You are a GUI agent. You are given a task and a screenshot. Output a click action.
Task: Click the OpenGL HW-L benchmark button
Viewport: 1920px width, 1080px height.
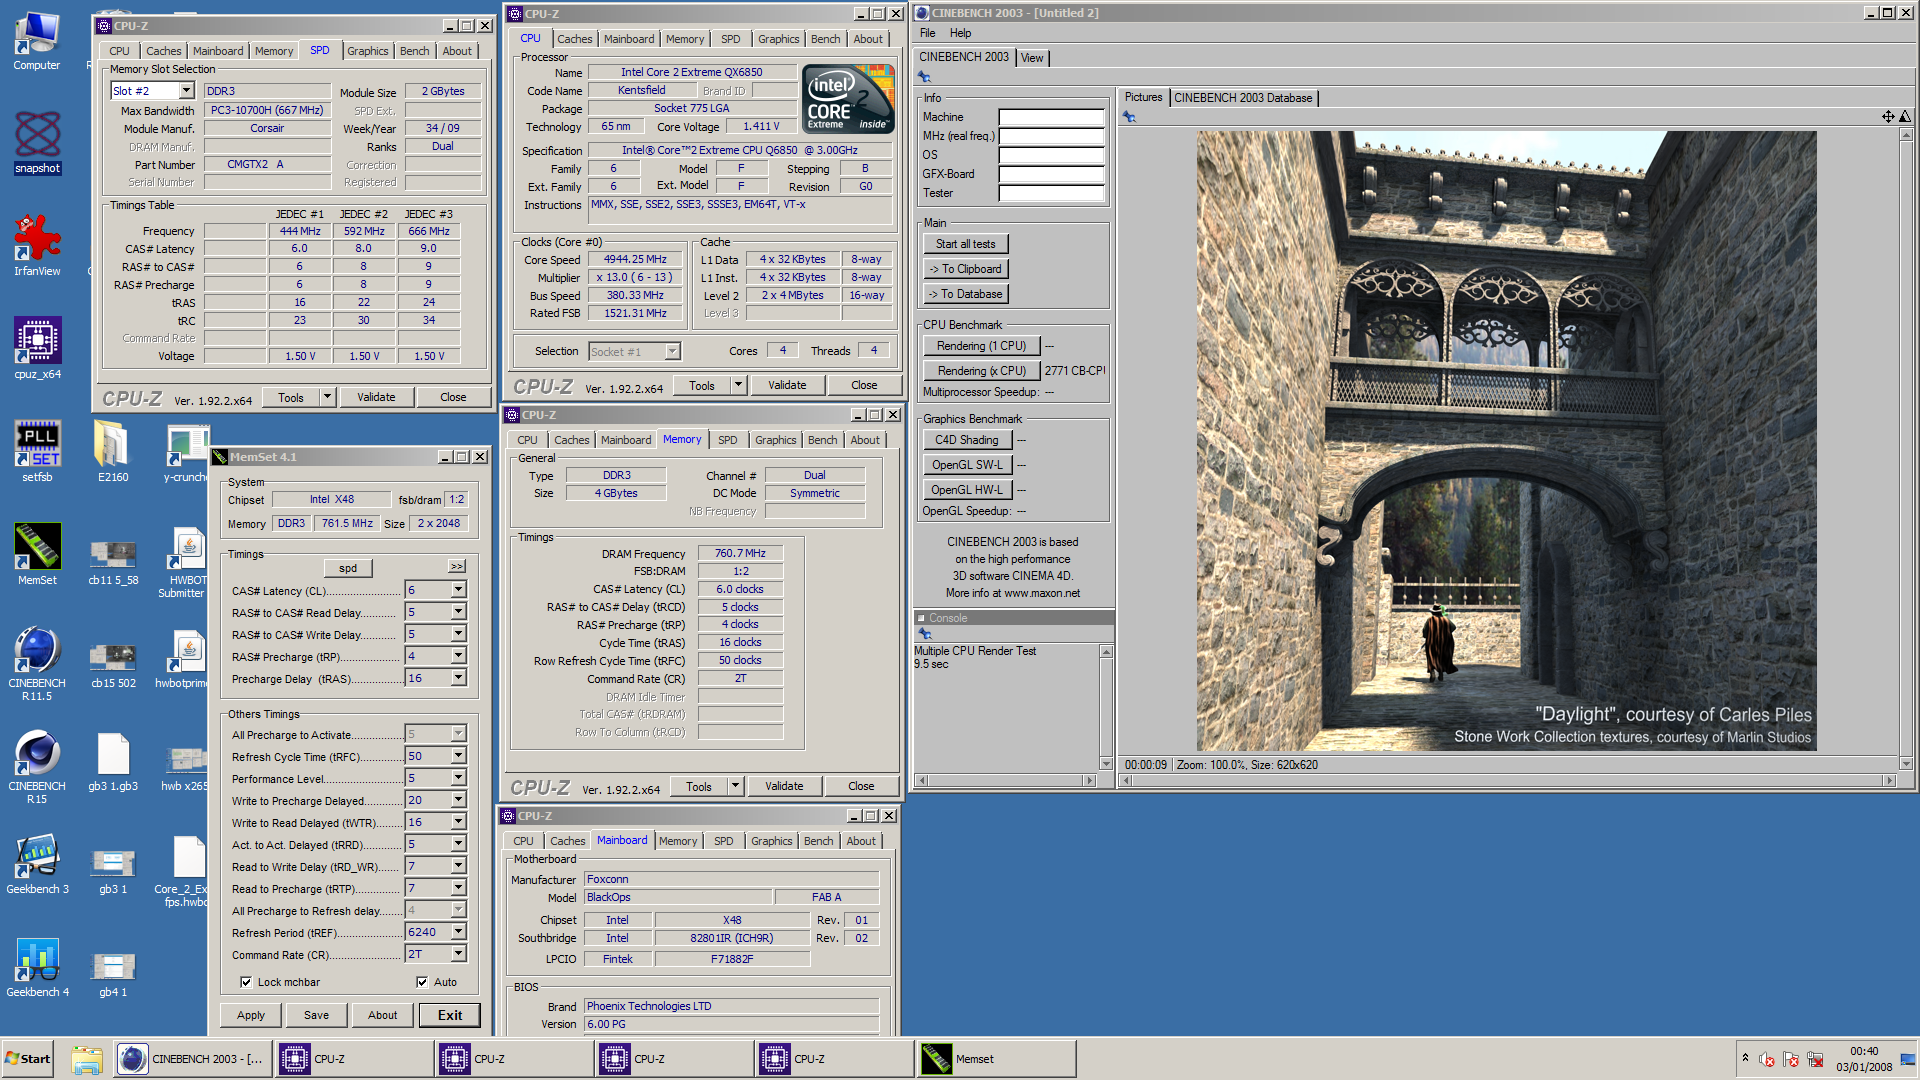click(x=966, y=490)
